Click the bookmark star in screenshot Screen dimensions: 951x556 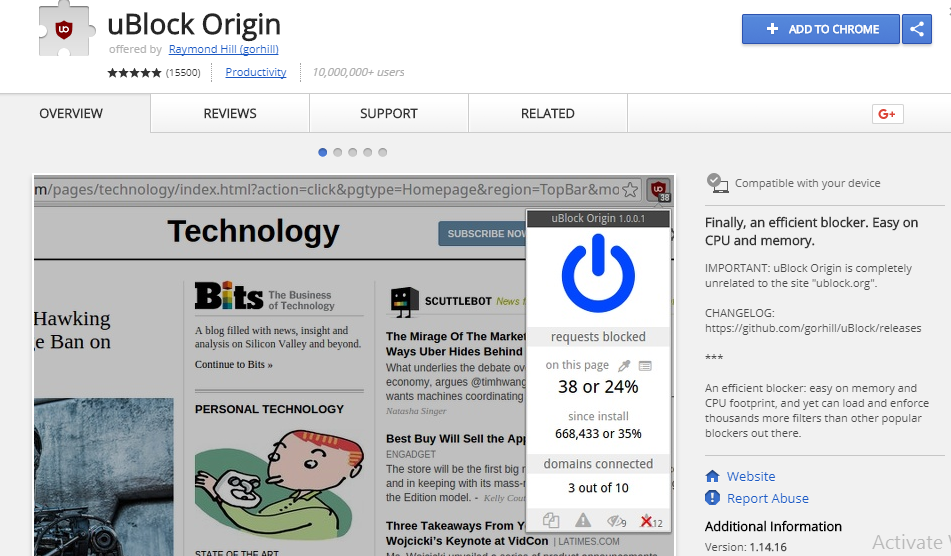pos(630,190)
